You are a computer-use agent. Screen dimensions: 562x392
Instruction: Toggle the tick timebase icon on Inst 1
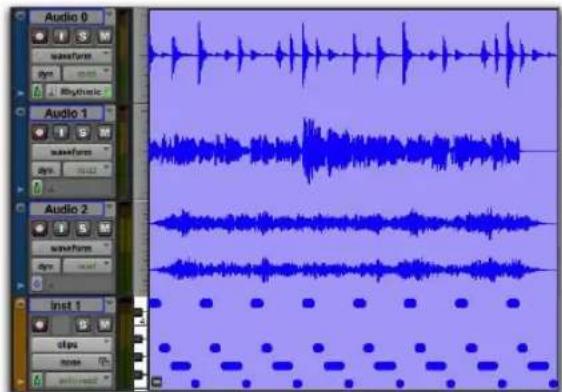tap(37, 381)
